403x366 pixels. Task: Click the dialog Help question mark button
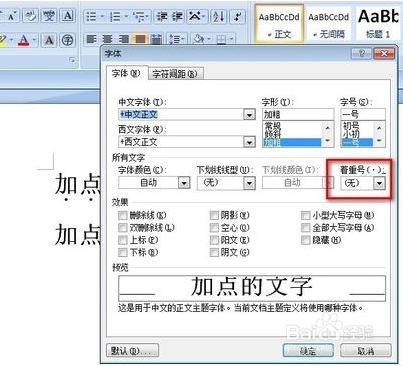coord(362,53)
